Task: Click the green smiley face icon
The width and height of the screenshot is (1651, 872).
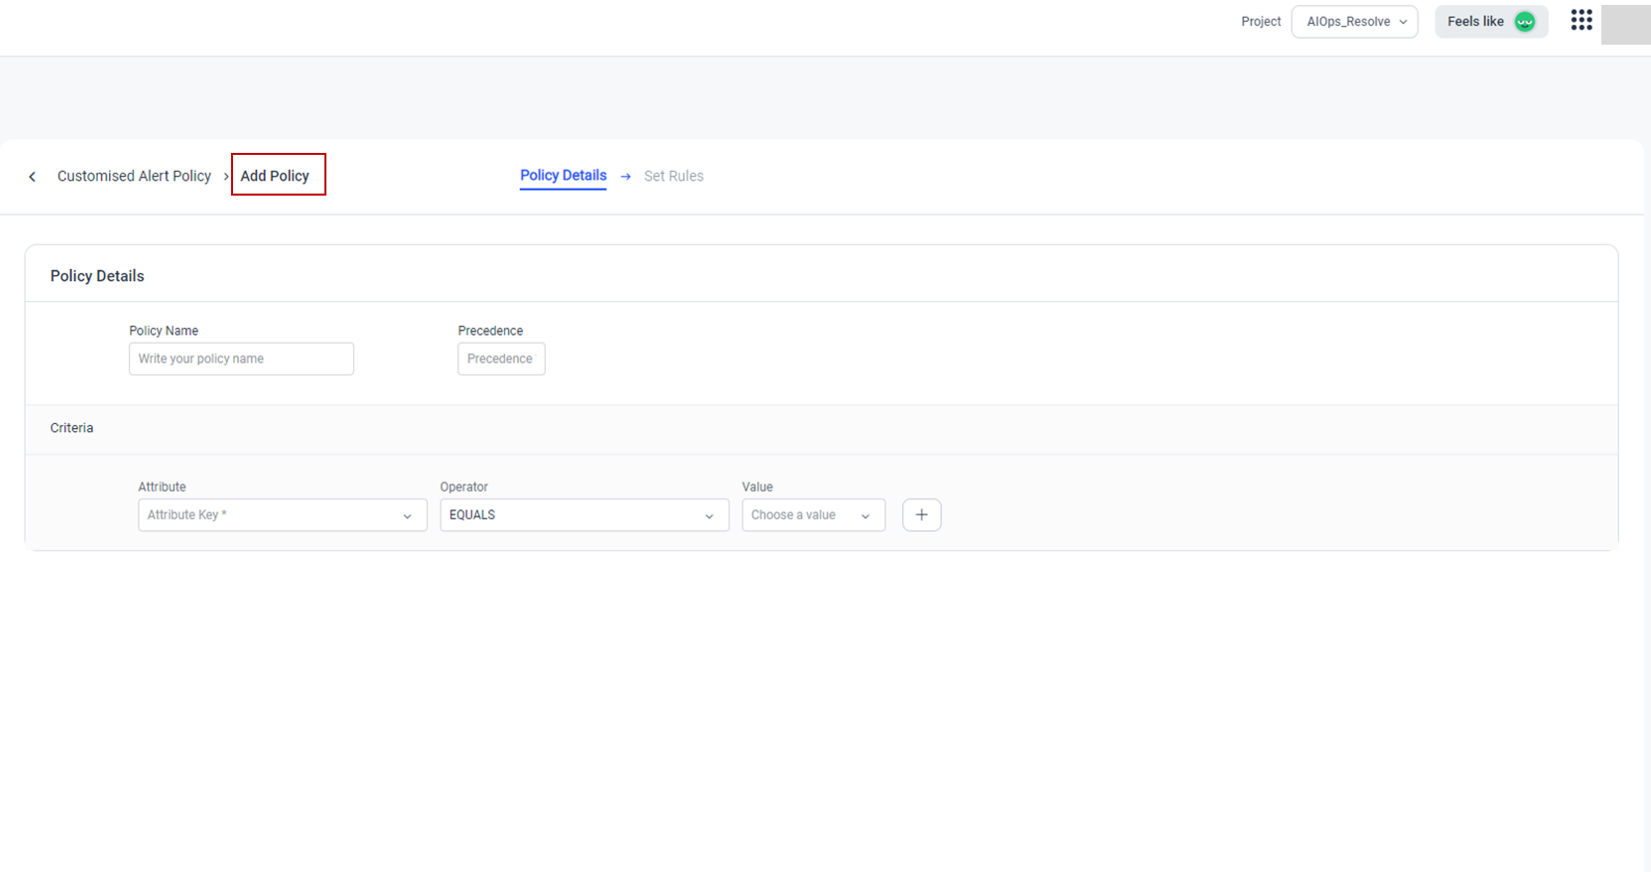Action: click(x=1524, y=22)
